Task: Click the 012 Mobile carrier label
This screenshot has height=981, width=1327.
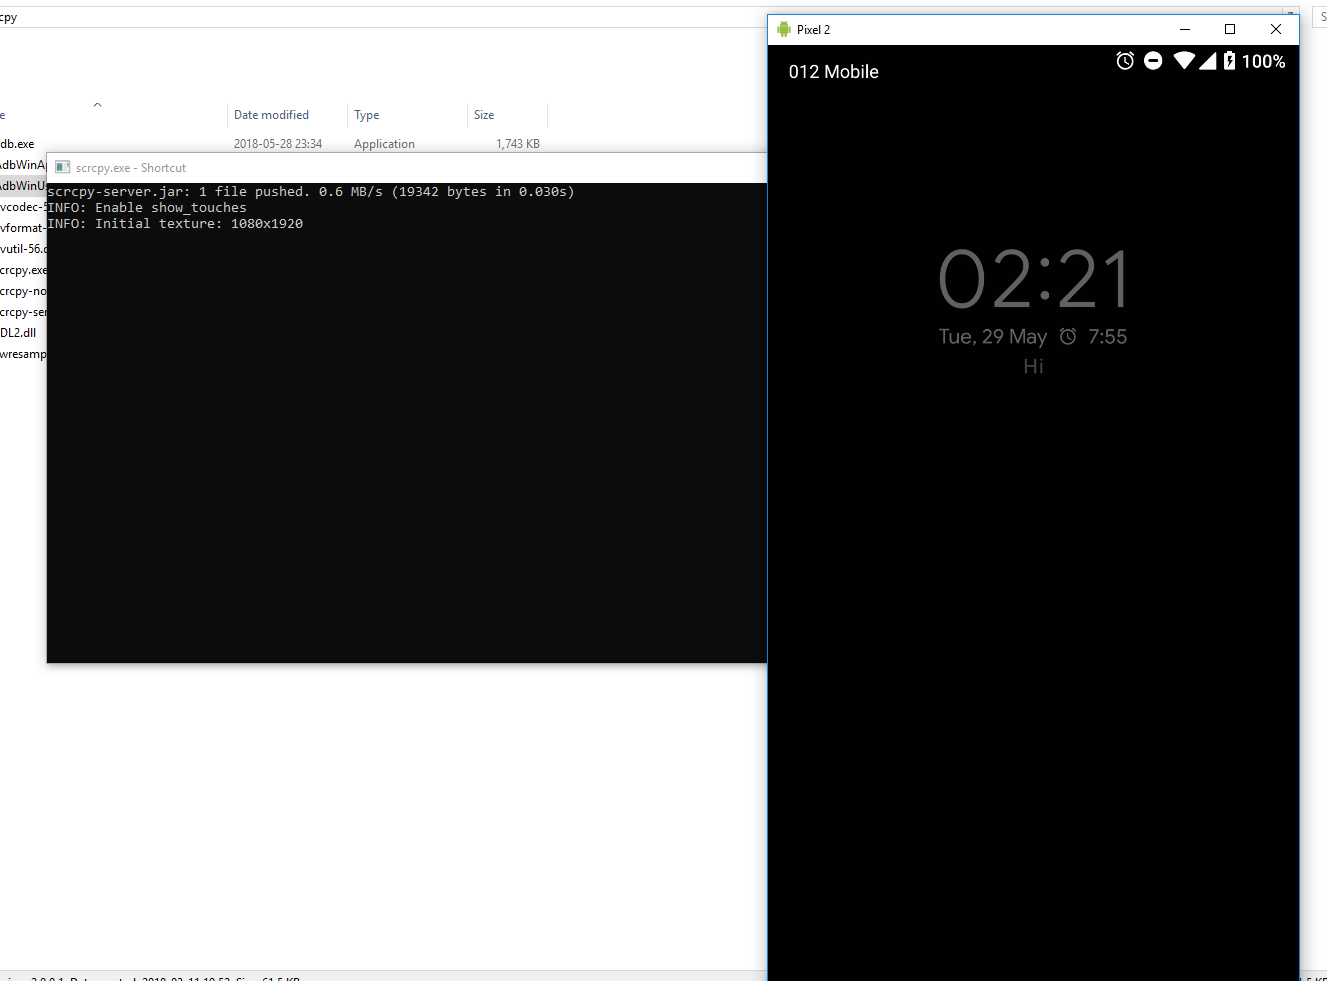Action: (x=834, y=72)
